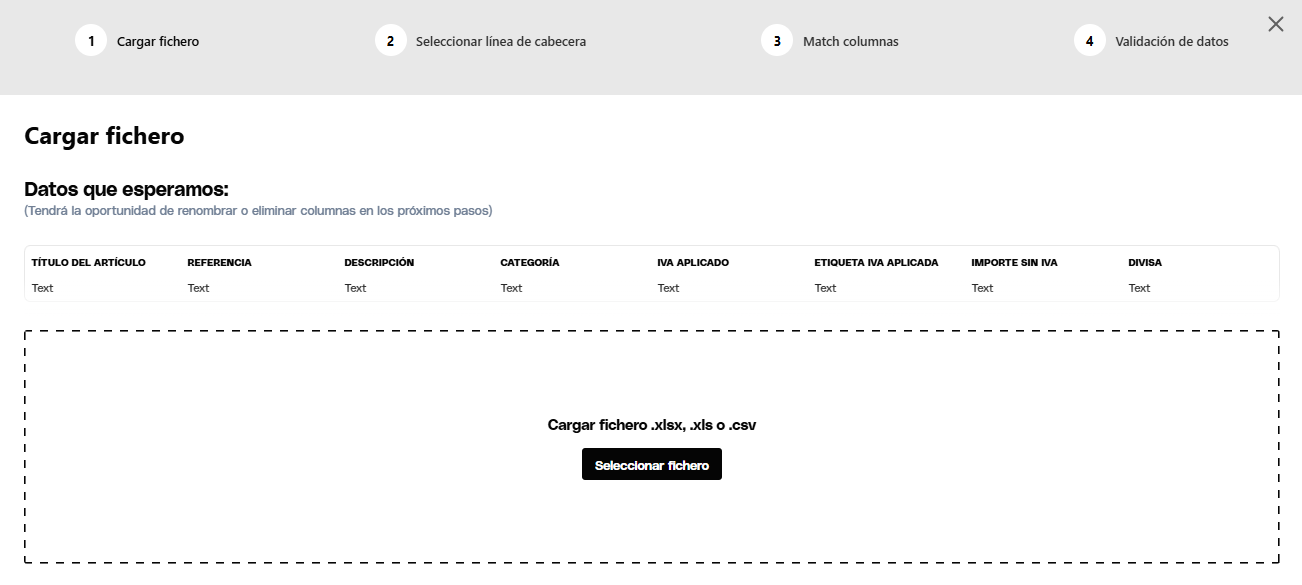The height and width of the screenshot is (585, 1302).
Task: Select the TÍTULO DEL ARTÍCULO column header
Action: click(x=89, y=263)
